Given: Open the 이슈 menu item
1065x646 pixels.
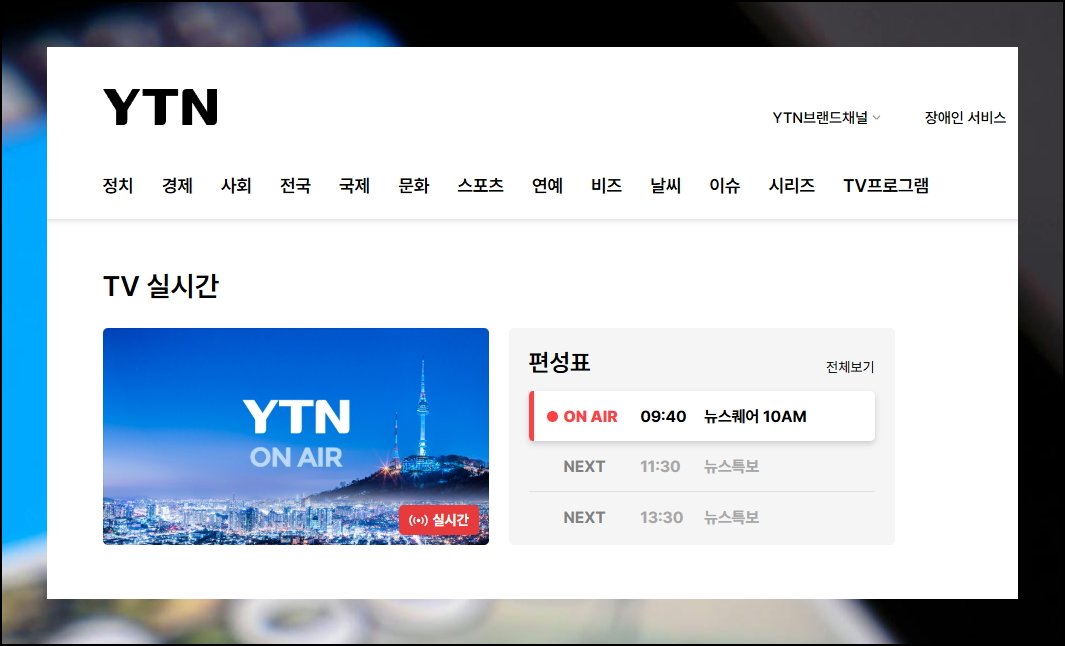Looking at the screenshot, I should (x=725, y=185).
